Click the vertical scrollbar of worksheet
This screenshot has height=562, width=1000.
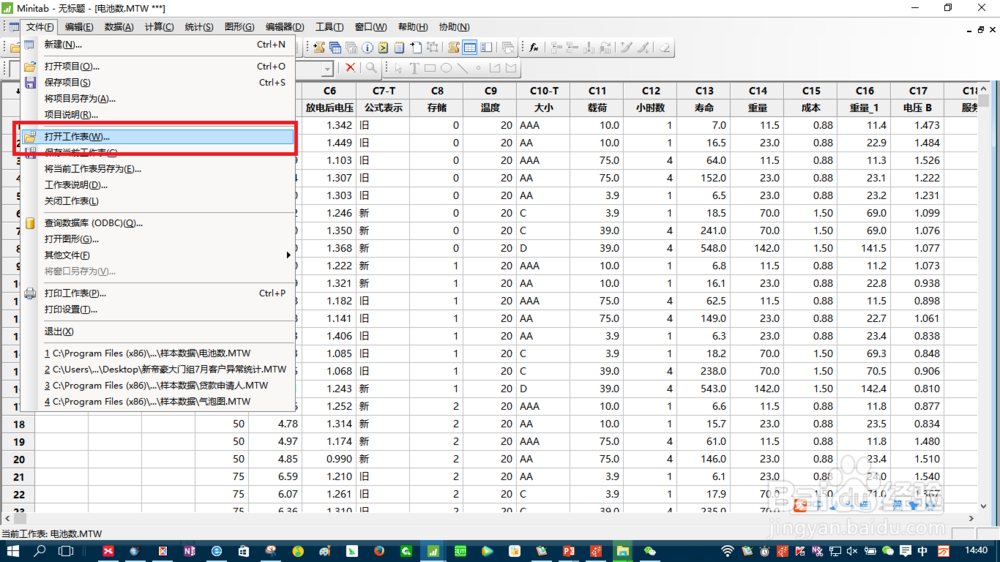click(x=983, y=297)
